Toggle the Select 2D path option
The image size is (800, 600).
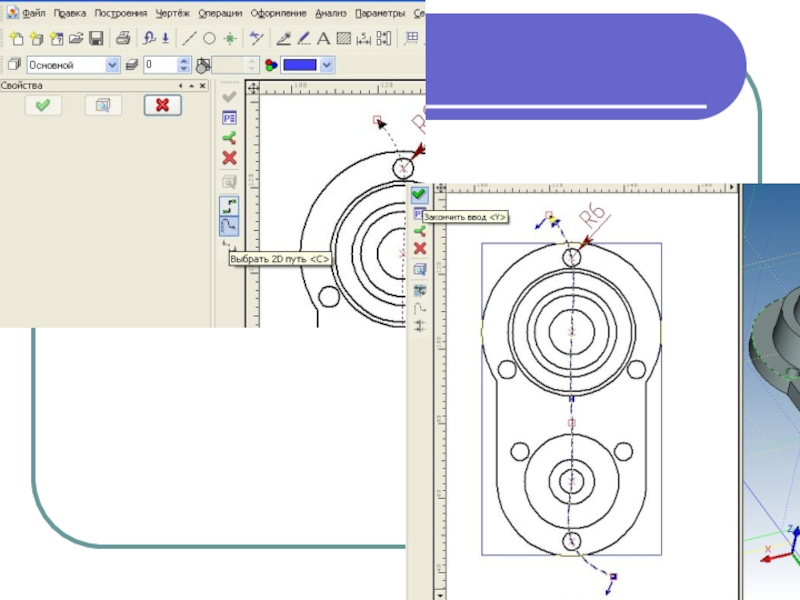[229, 226]
